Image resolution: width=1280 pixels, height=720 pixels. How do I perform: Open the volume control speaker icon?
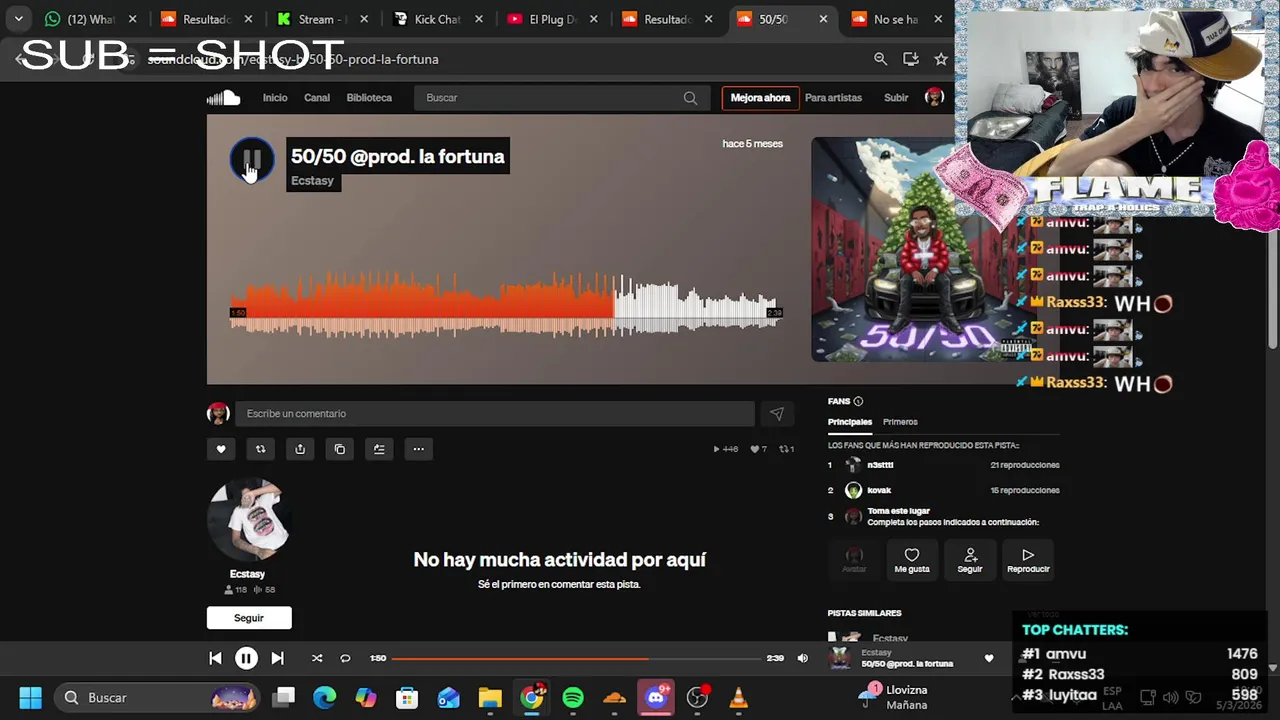click(x=802, y=658)
